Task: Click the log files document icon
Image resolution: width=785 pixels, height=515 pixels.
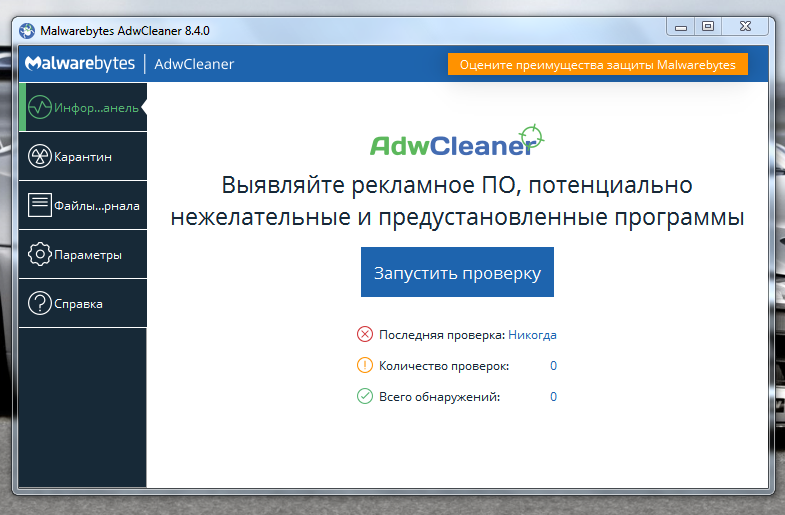Action: click(x=40, y=205)
